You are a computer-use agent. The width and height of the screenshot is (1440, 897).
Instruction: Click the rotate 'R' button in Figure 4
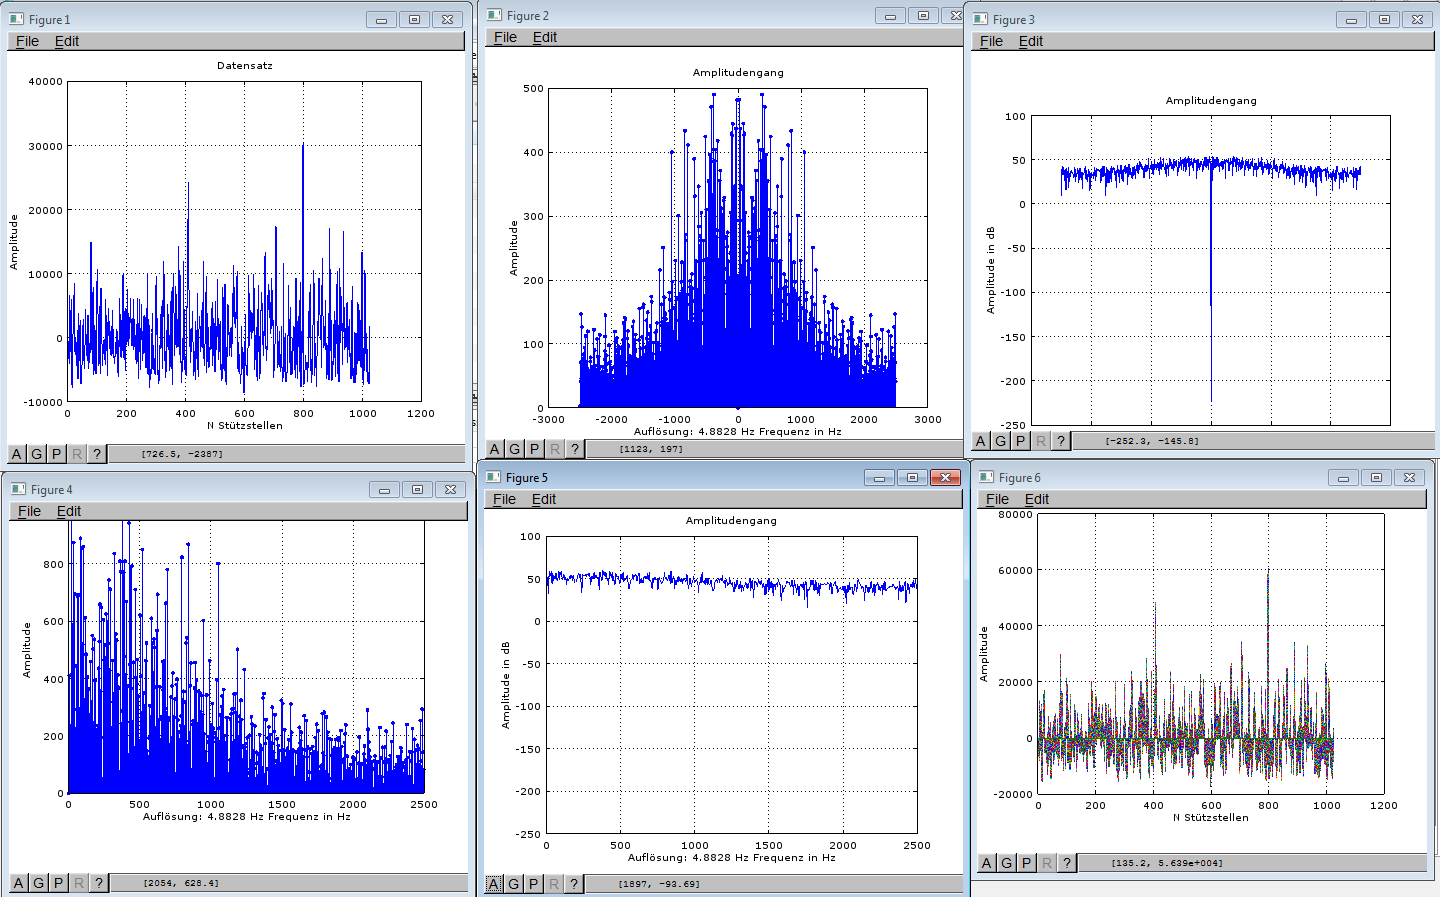79,883
